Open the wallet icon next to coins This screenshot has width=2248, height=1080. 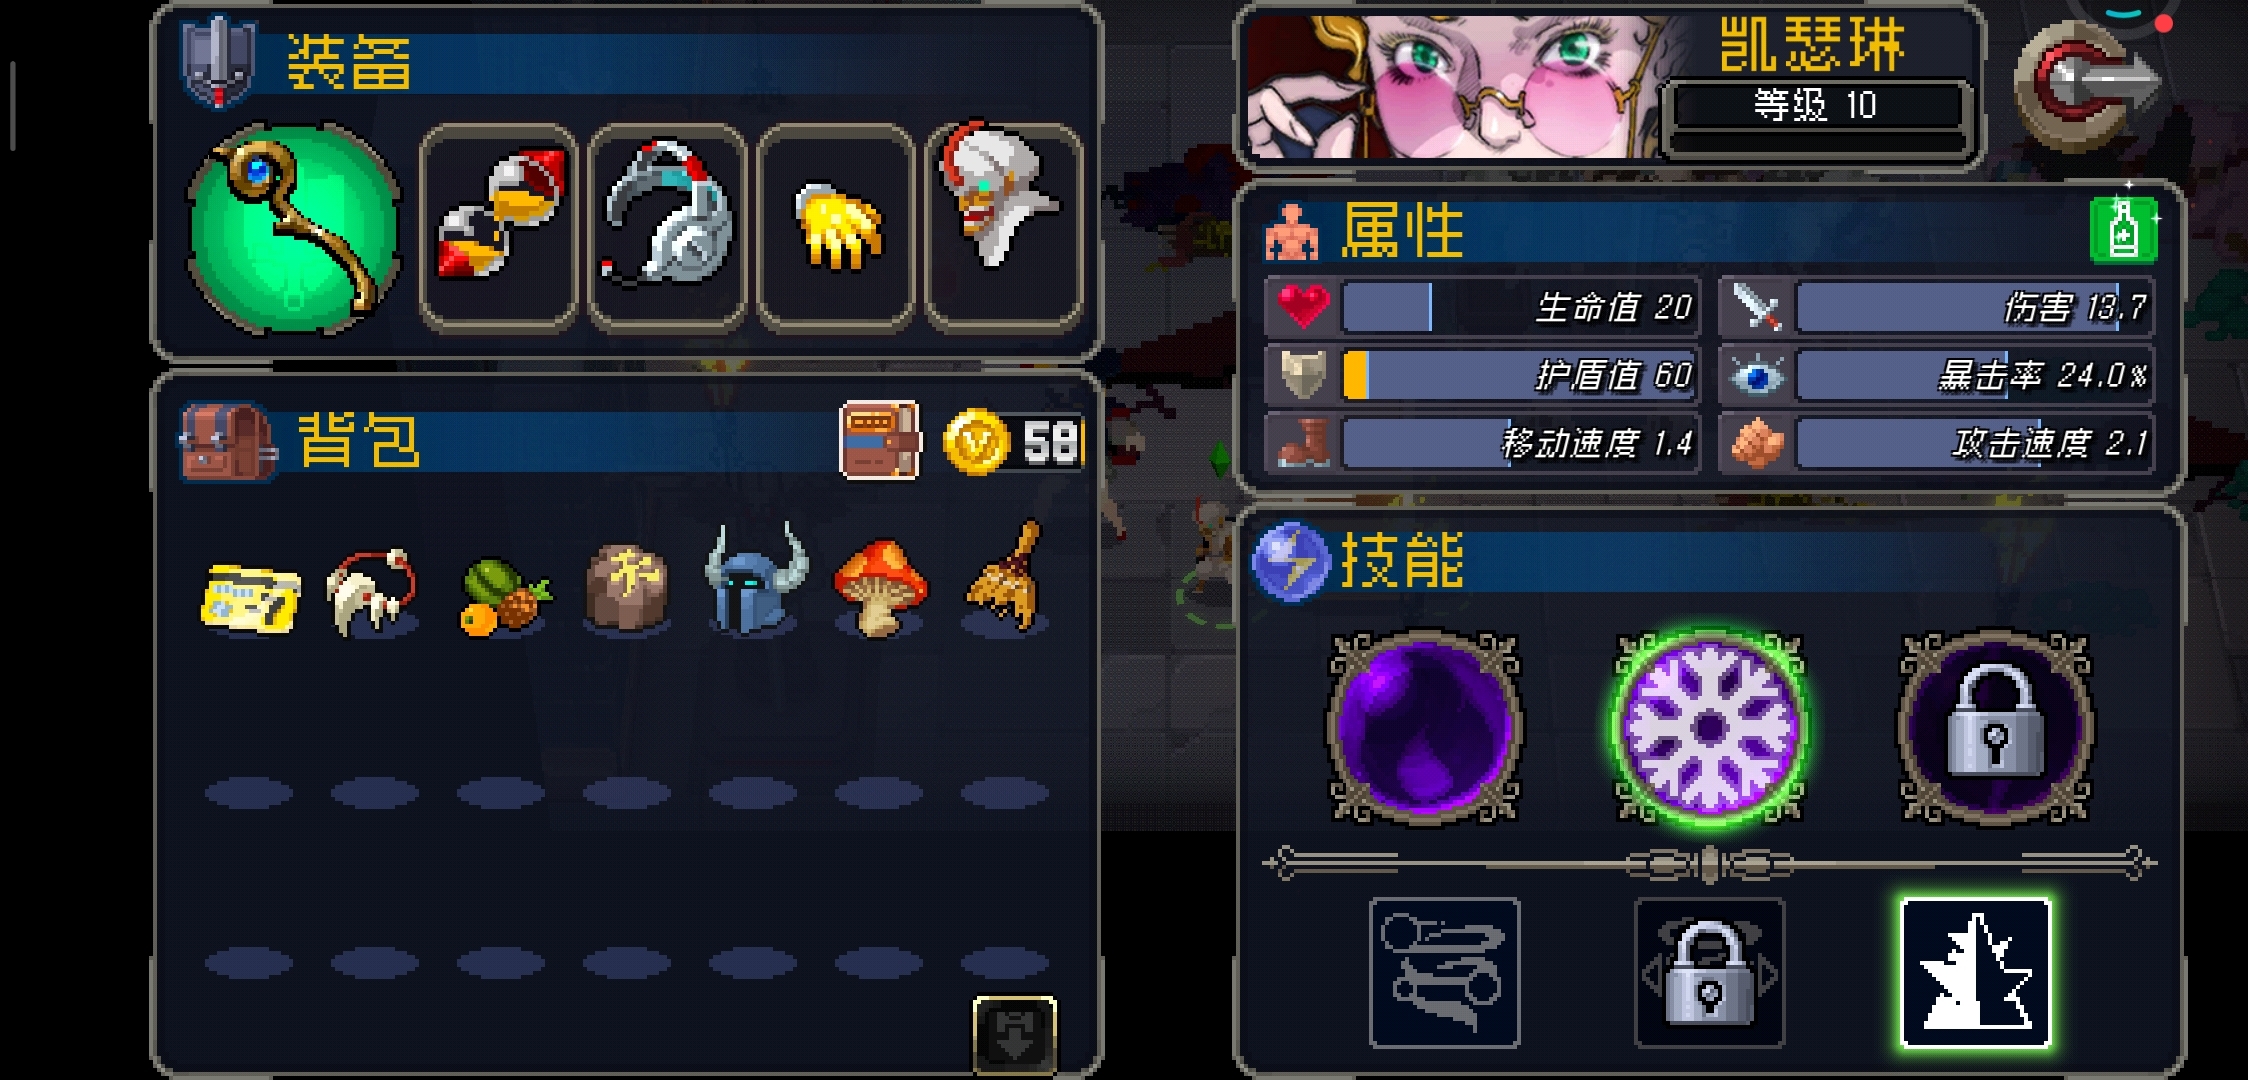[x=880, y=440]
